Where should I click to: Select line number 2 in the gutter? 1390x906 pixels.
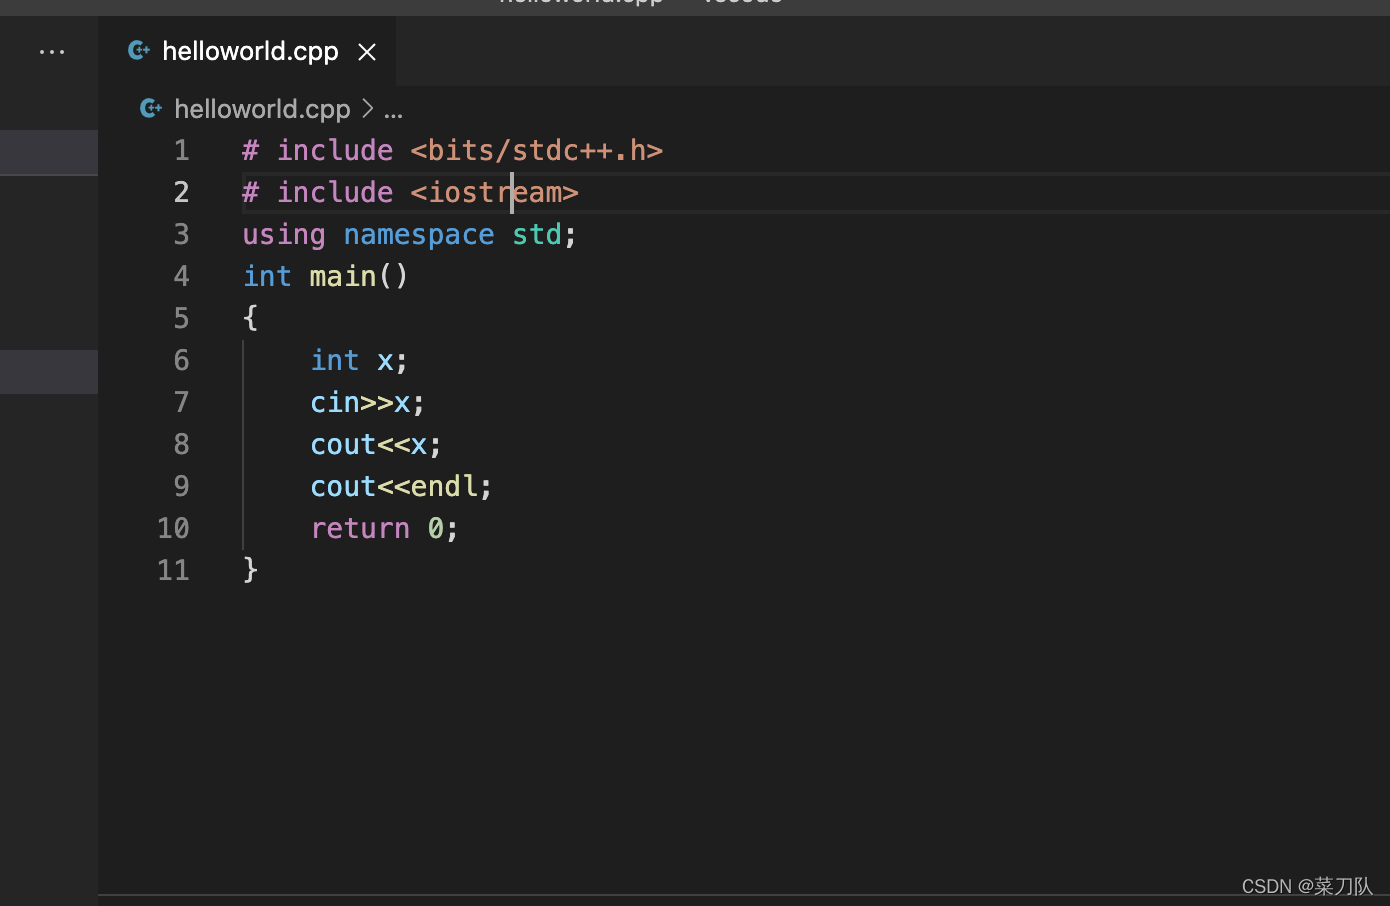point(181,193)
